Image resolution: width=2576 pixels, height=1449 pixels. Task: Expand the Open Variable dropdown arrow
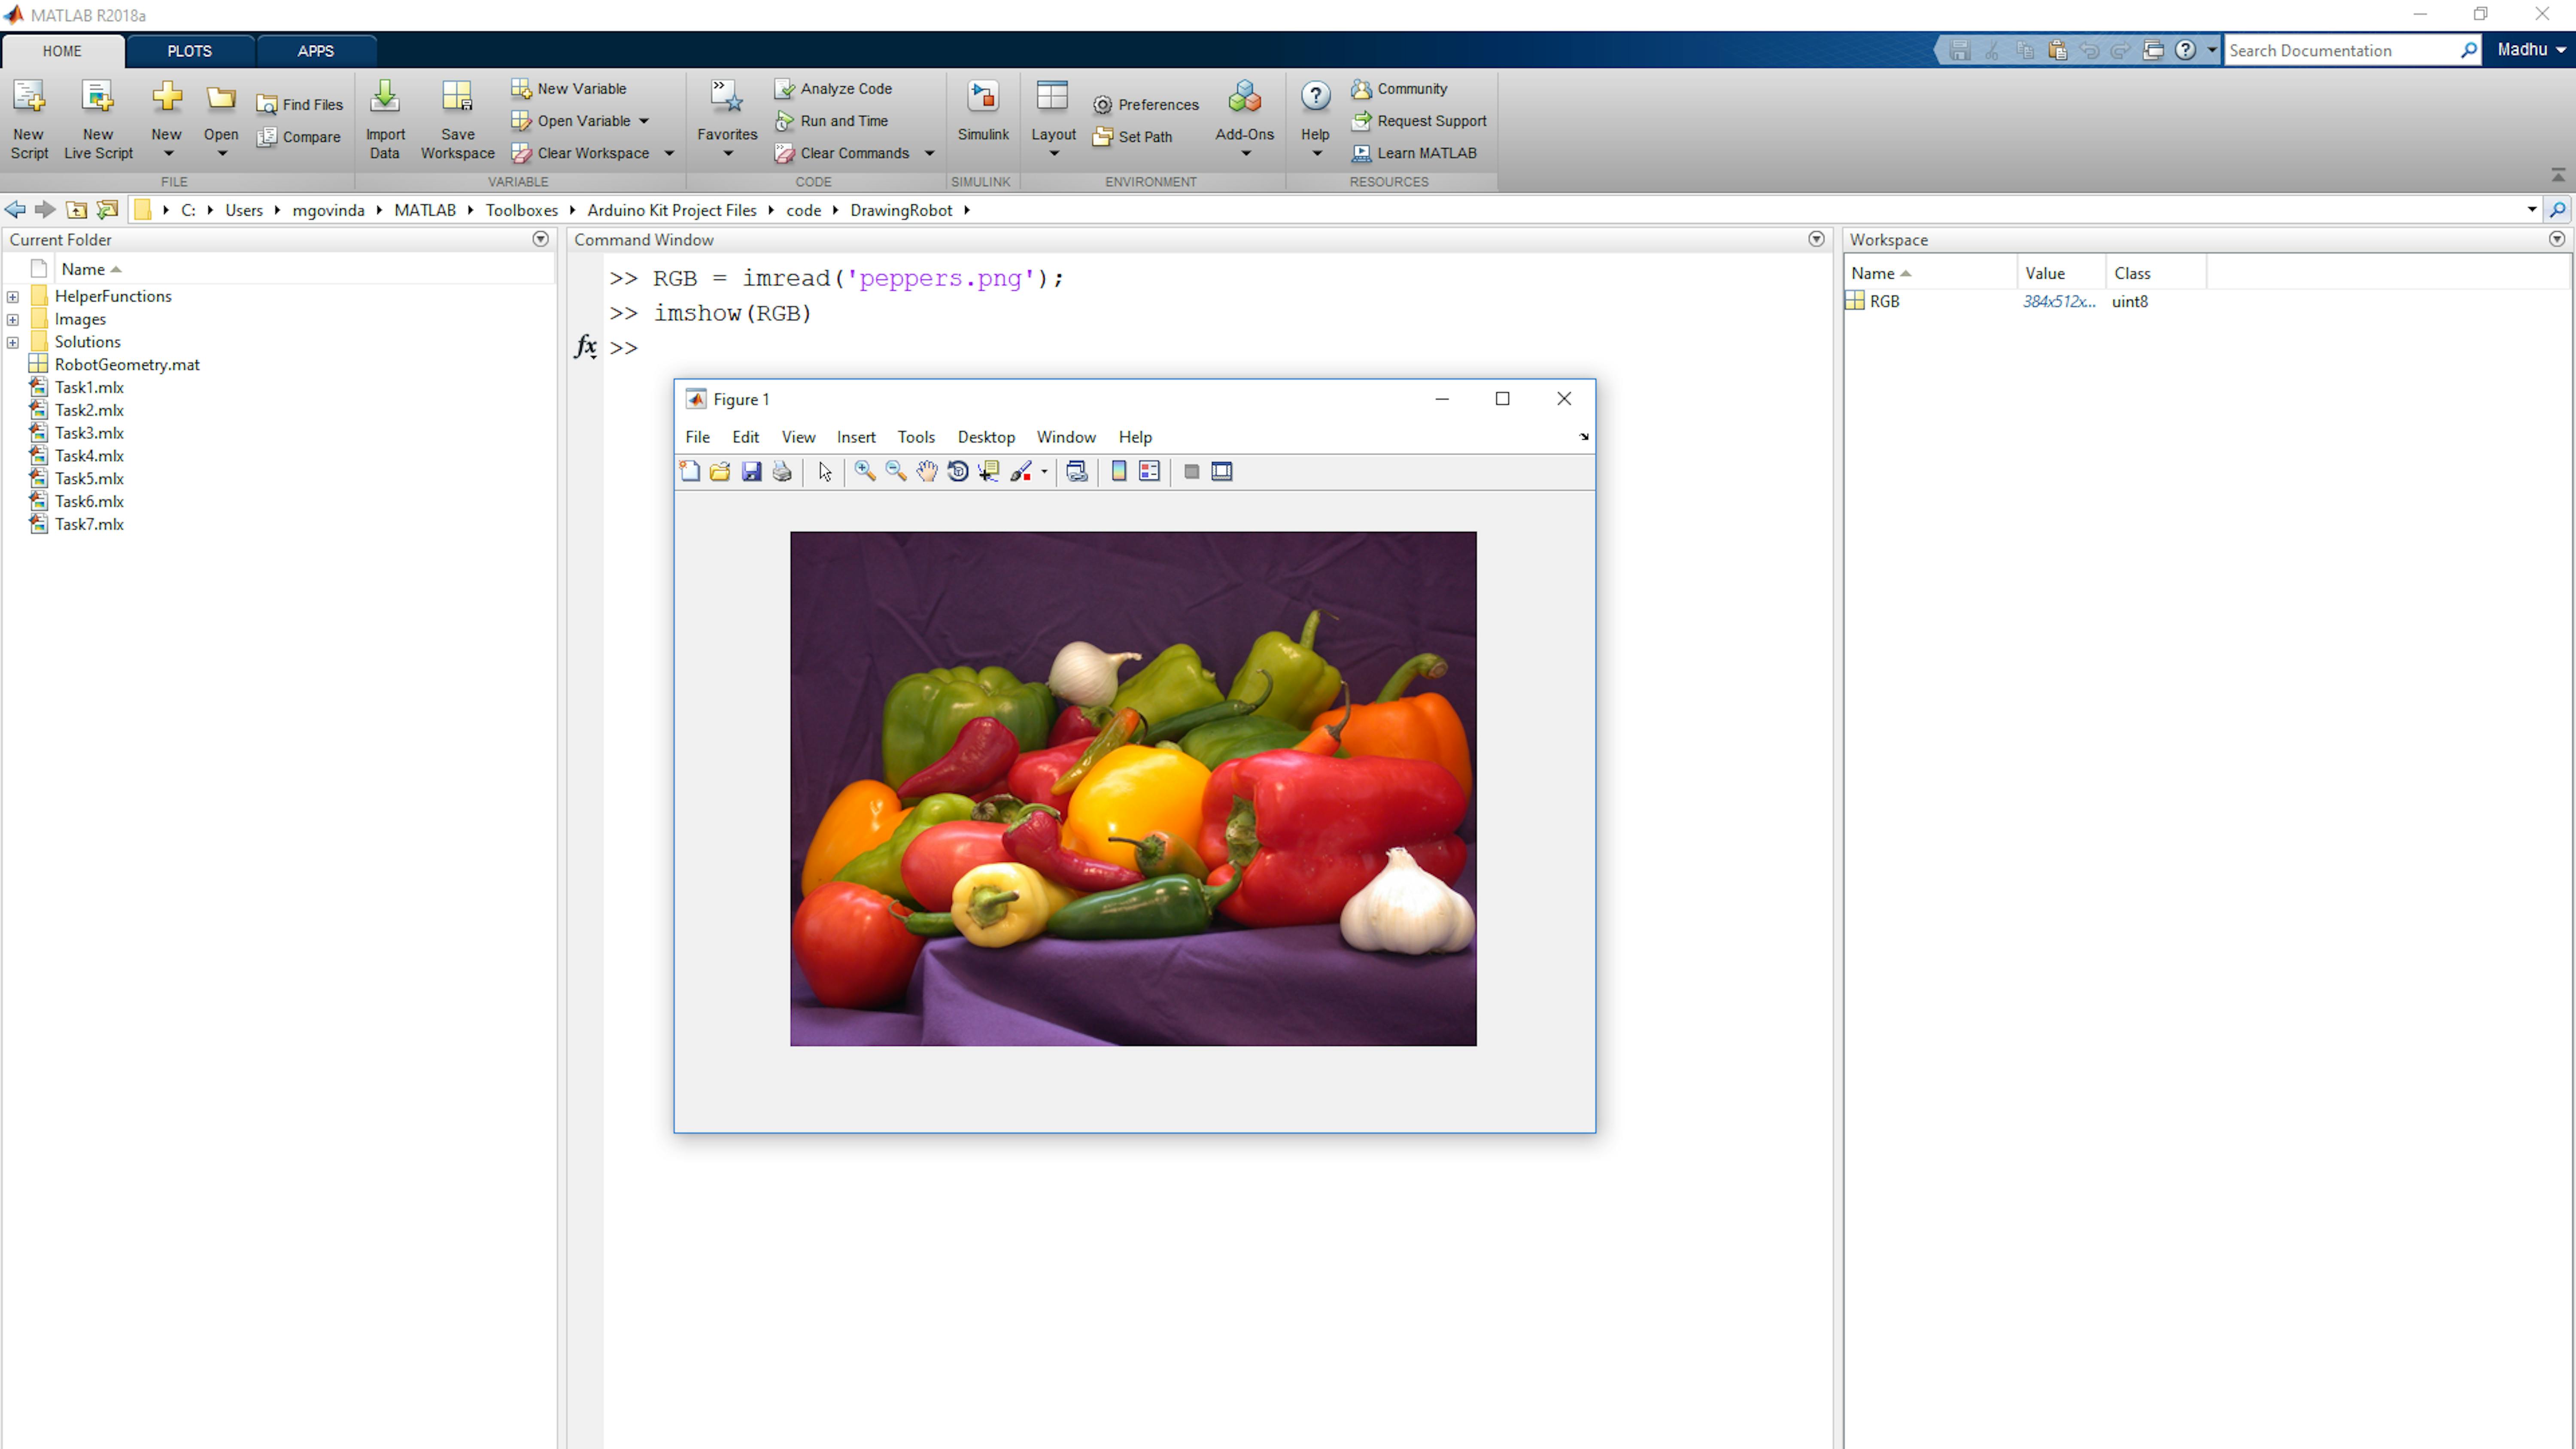tap(644, 121)
